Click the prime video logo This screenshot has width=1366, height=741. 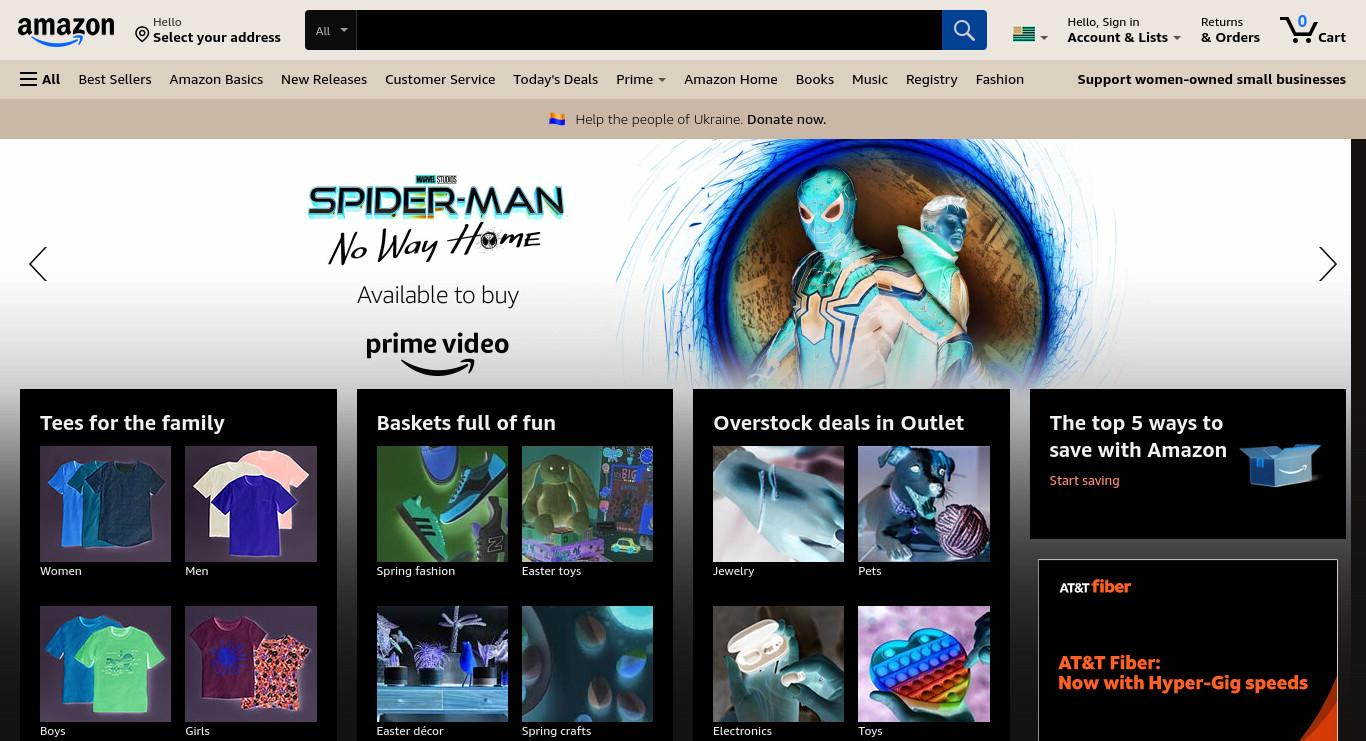437,353
